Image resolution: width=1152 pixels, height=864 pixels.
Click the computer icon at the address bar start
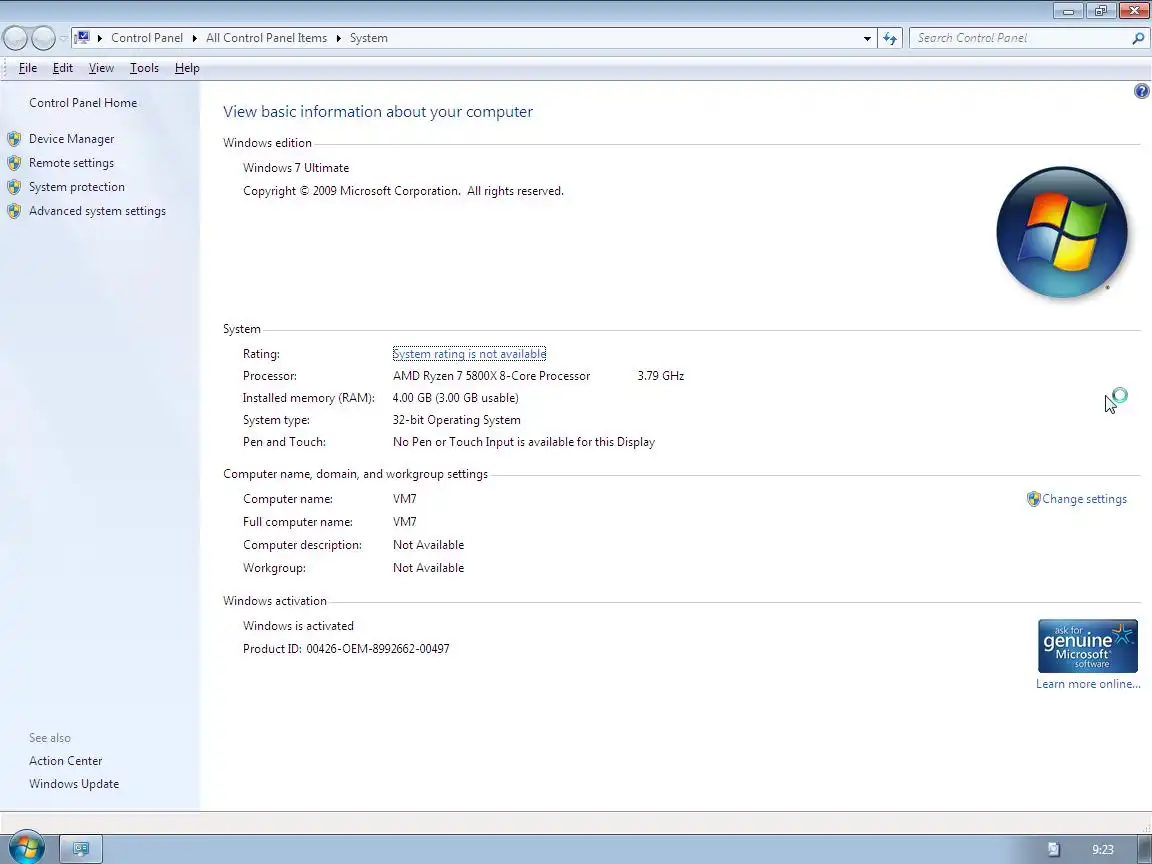coord(82,37)
